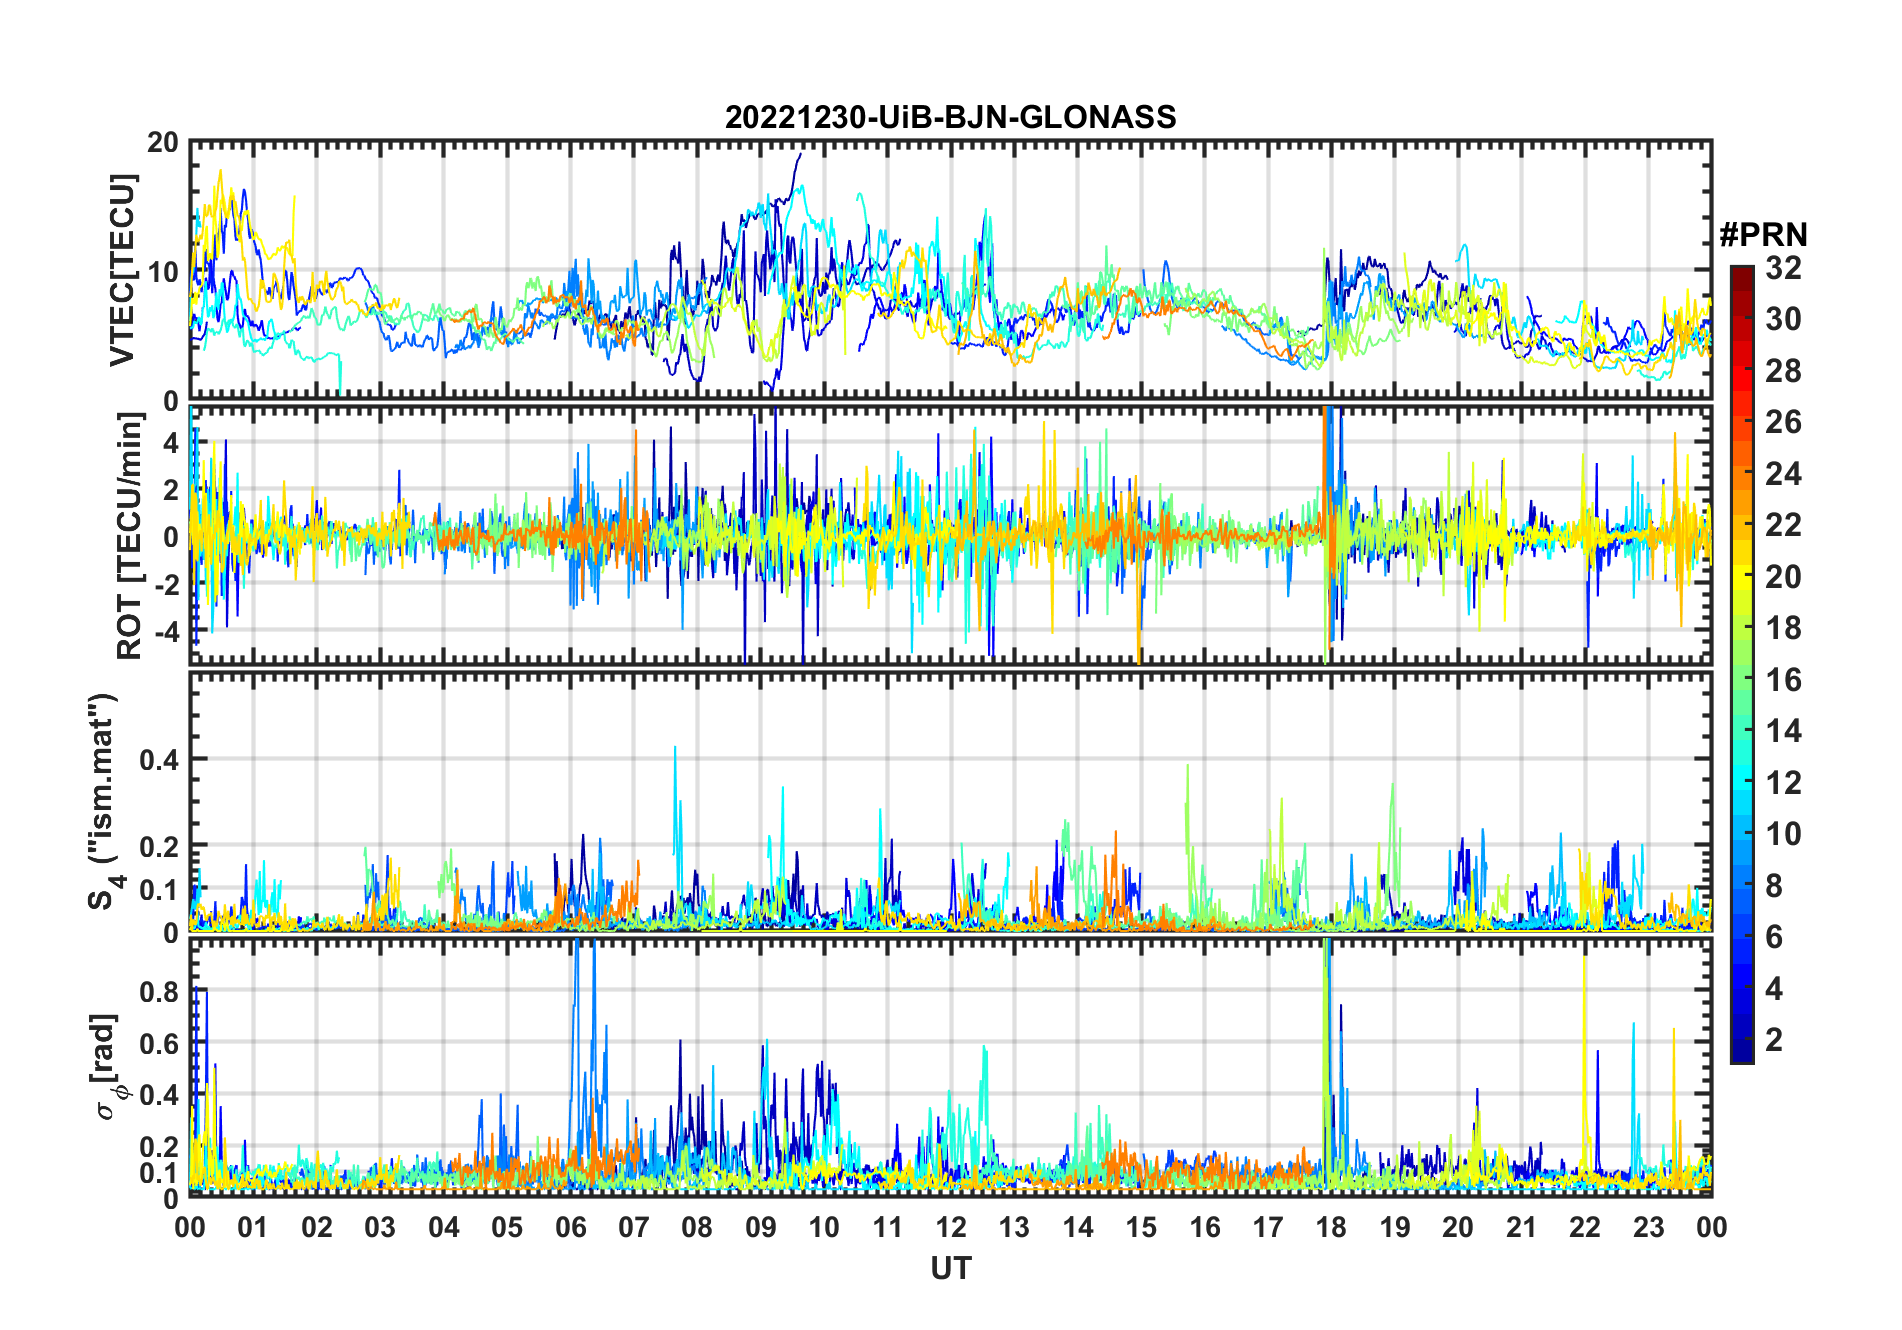Click the dark red top of the PRN colorbar
Viewport: 1902px width, 1330px height.
pos(1742,278)
